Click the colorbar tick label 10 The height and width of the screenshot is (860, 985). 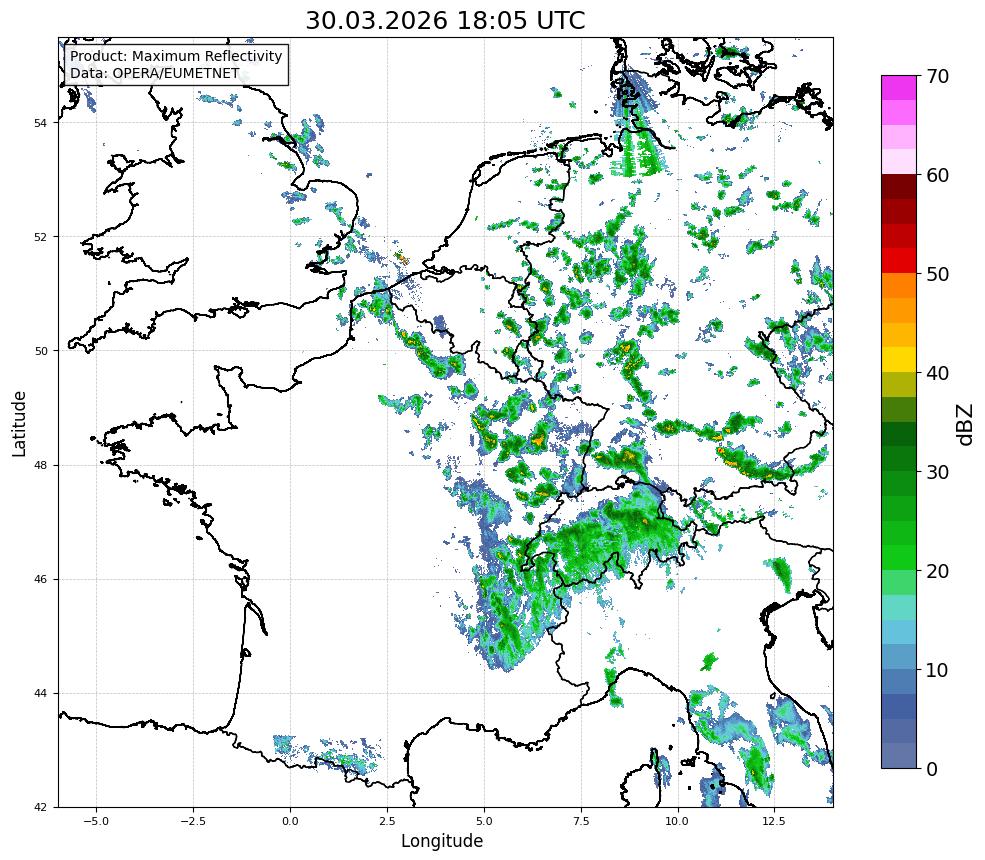(x=937, y=670)
